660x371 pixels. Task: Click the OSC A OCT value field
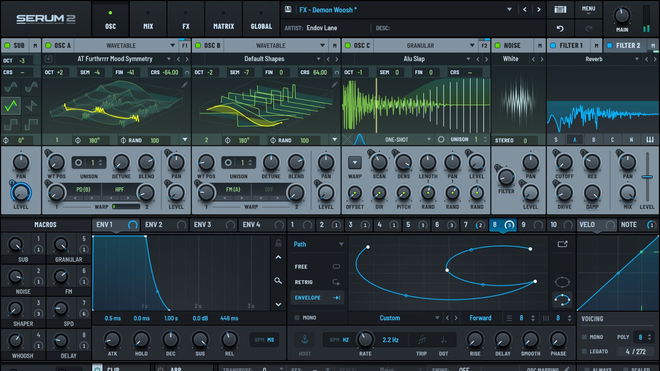point(55,72)
